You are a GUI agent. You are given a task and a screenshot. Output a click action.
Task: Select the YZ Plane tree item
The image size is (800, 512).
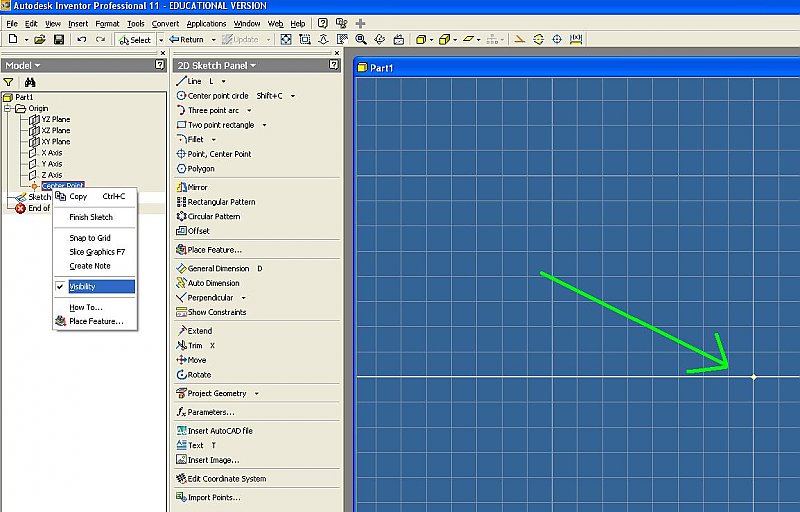tap(55, 119)
